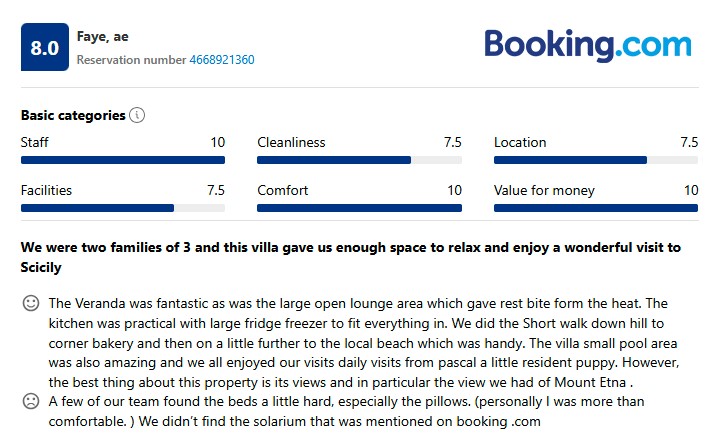Screen dimensions: 717x444
Task: Click the Staff rating bar
Action: coord(123,160)
